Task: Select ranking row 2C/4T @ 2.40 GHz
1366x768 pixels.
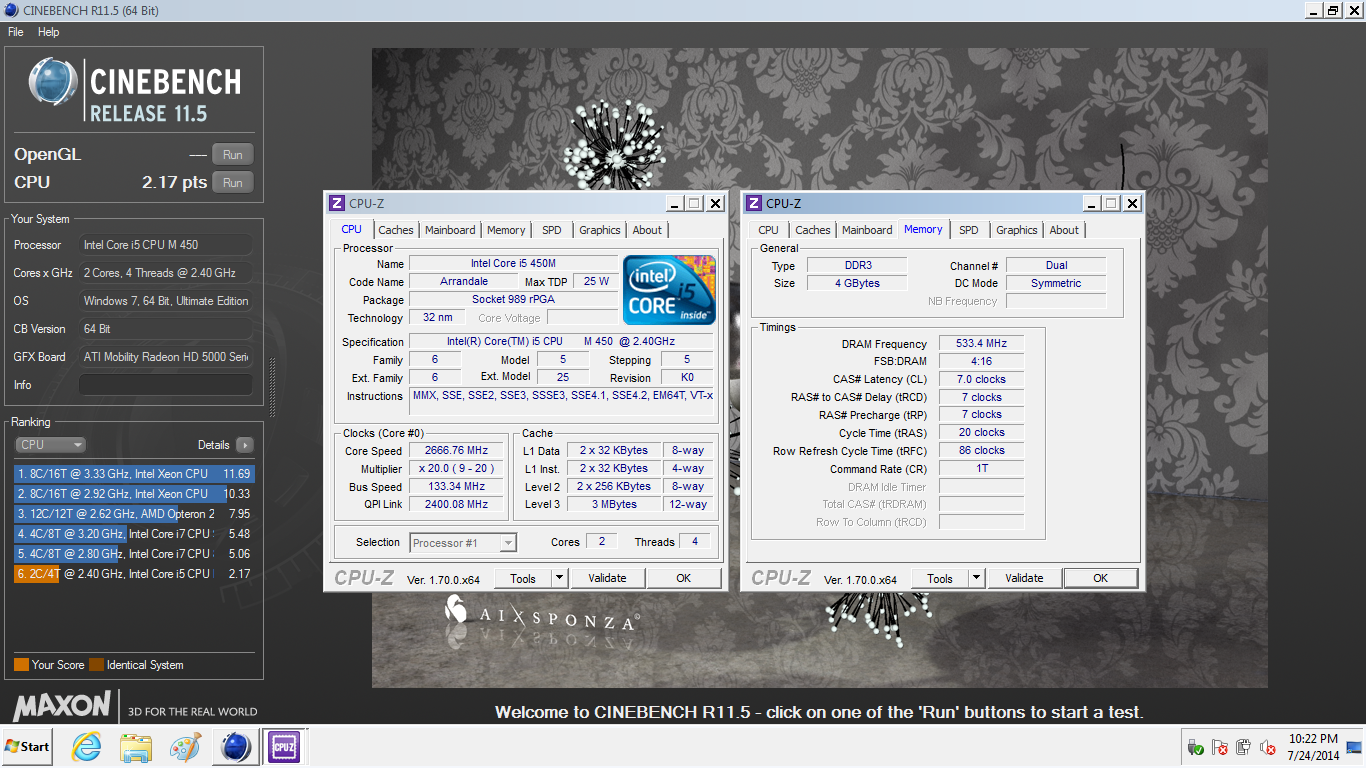Action: 134,574
